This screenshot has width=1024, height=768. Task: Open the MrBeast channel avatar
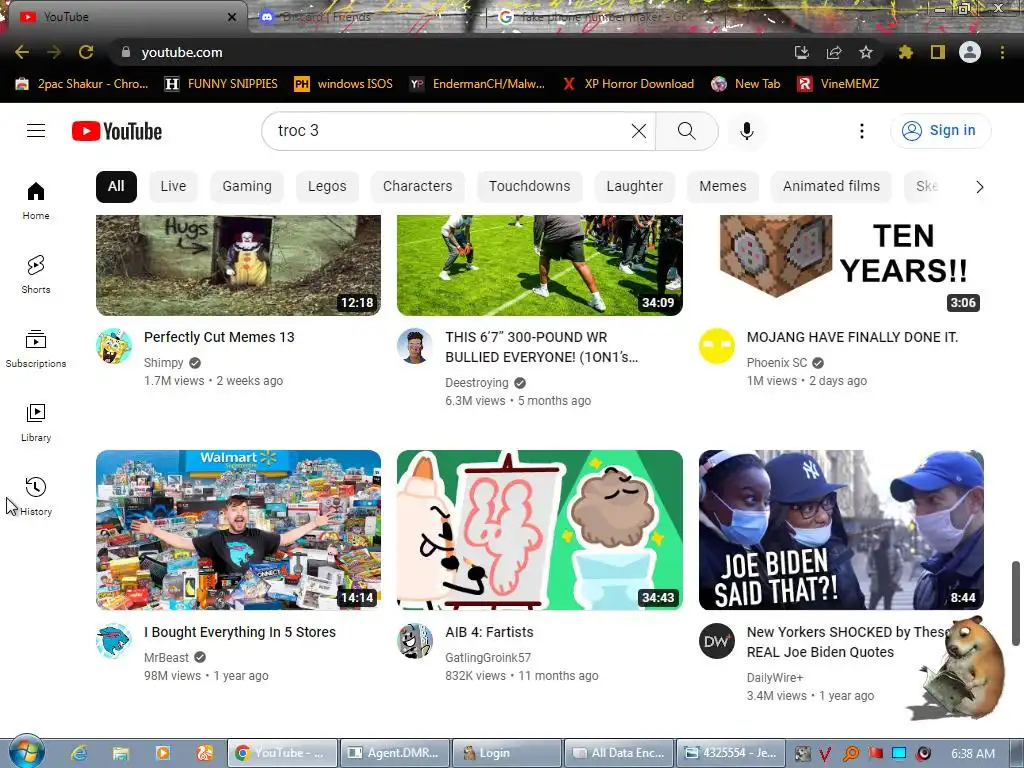coord(114,641)
